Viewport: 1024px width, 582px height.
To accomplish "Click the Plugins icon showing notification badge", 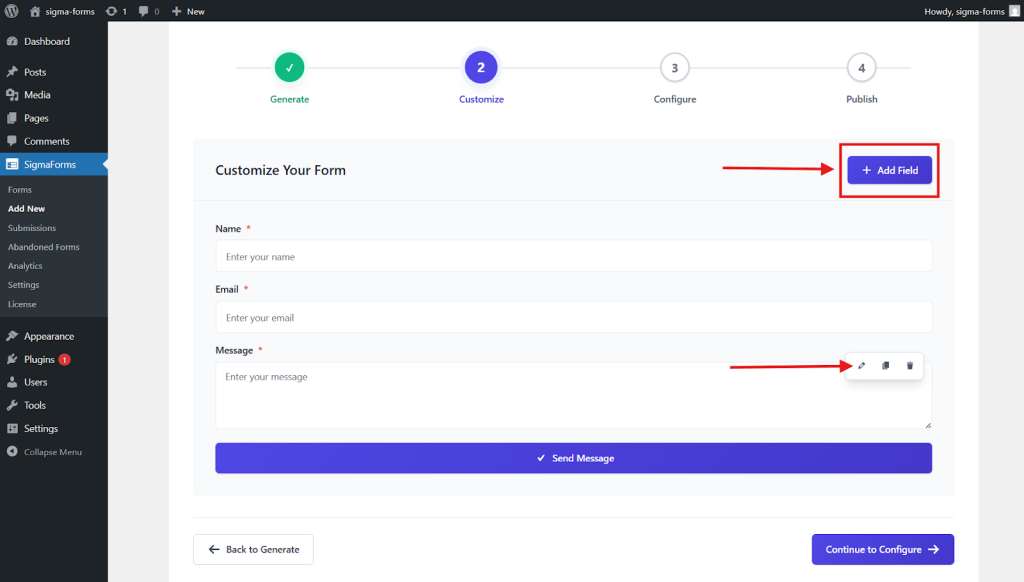I will (12, 359).
